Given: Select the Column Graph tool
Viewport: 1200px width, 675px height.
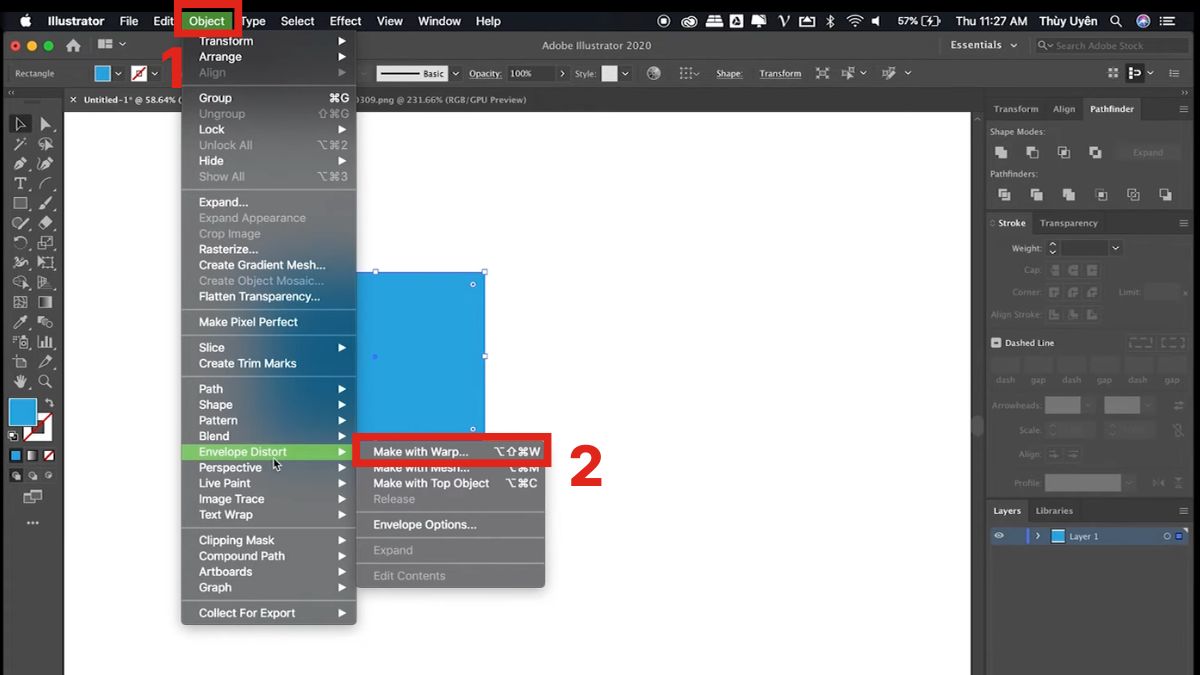Looking at the screenshot, I should 46,342.
